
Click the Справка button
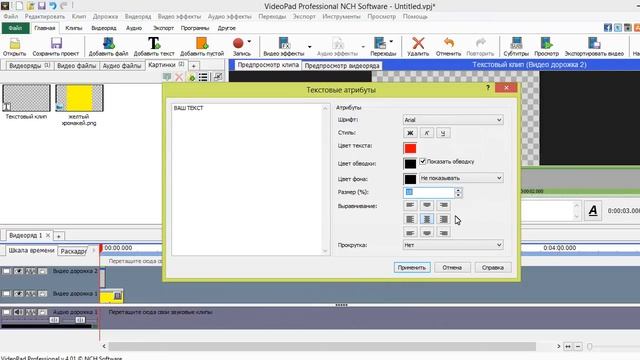(493, 268)
